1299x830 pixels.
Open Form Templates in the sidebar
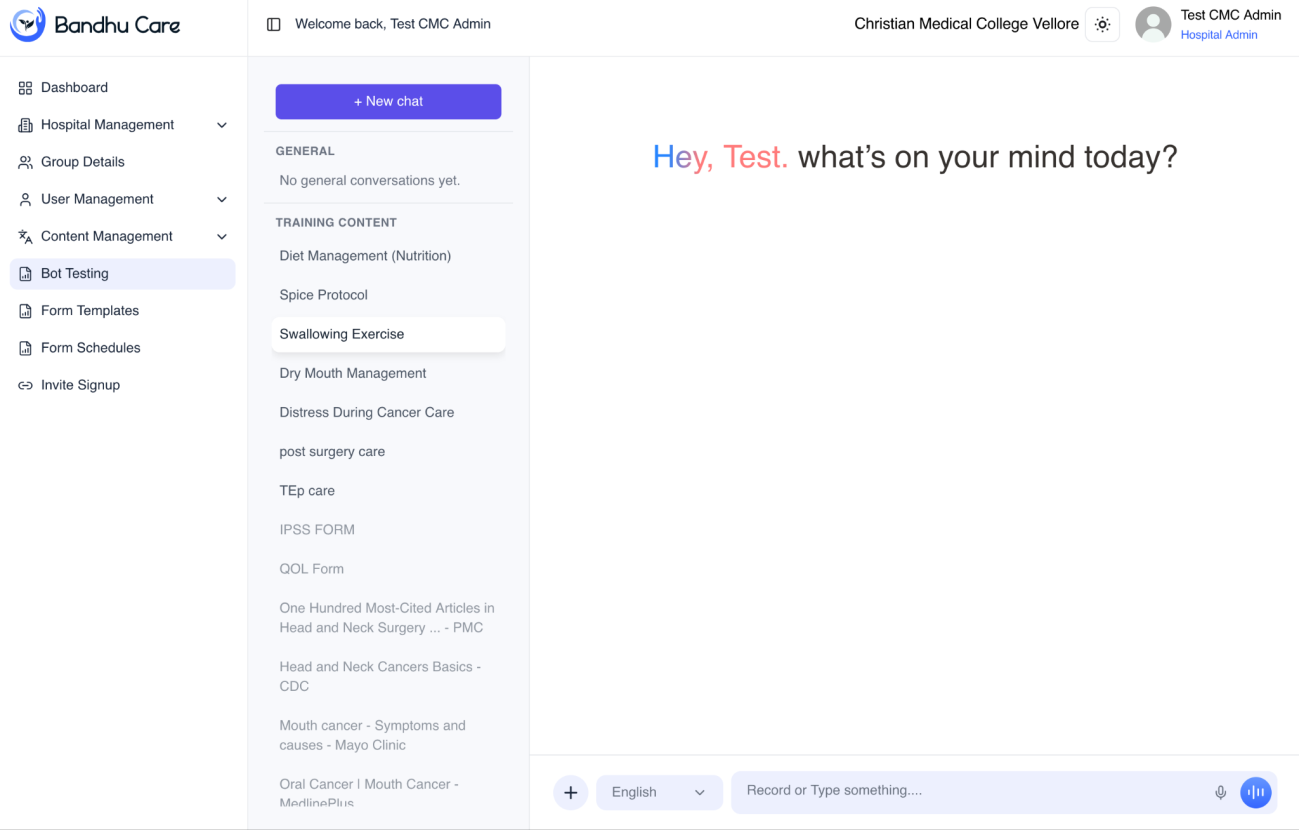tap(123, 311)
